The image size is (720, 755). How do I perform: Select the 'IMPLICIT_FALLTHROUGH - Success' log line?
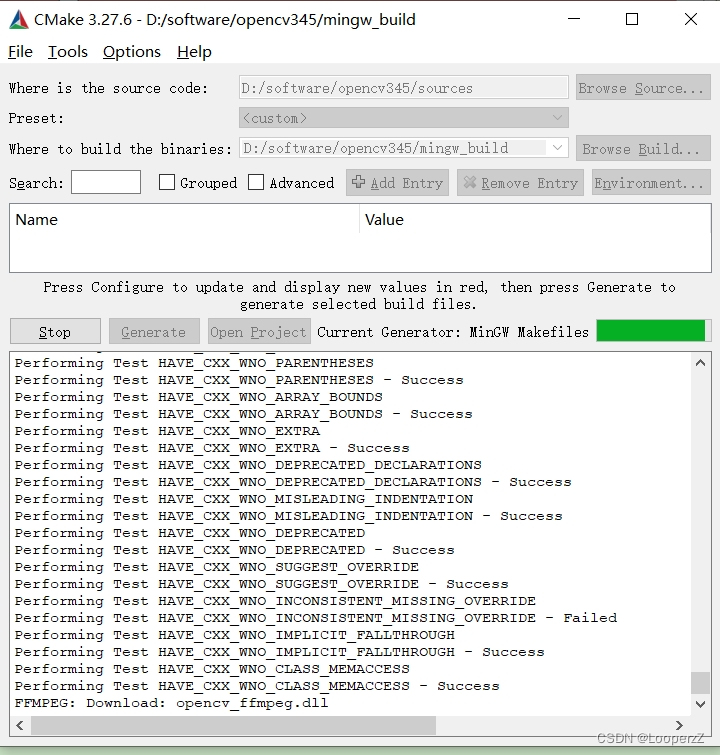pyautogui.click(x=279, y=652)
